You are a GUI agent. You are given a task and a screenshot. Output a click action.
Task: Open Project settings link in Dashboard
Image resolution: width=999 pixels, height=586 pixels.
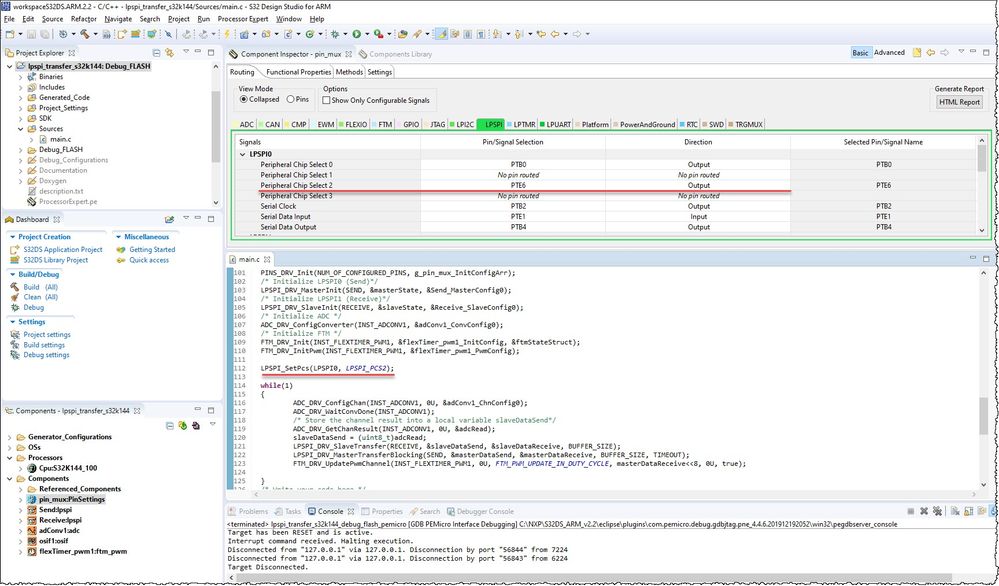pos(47,334)
